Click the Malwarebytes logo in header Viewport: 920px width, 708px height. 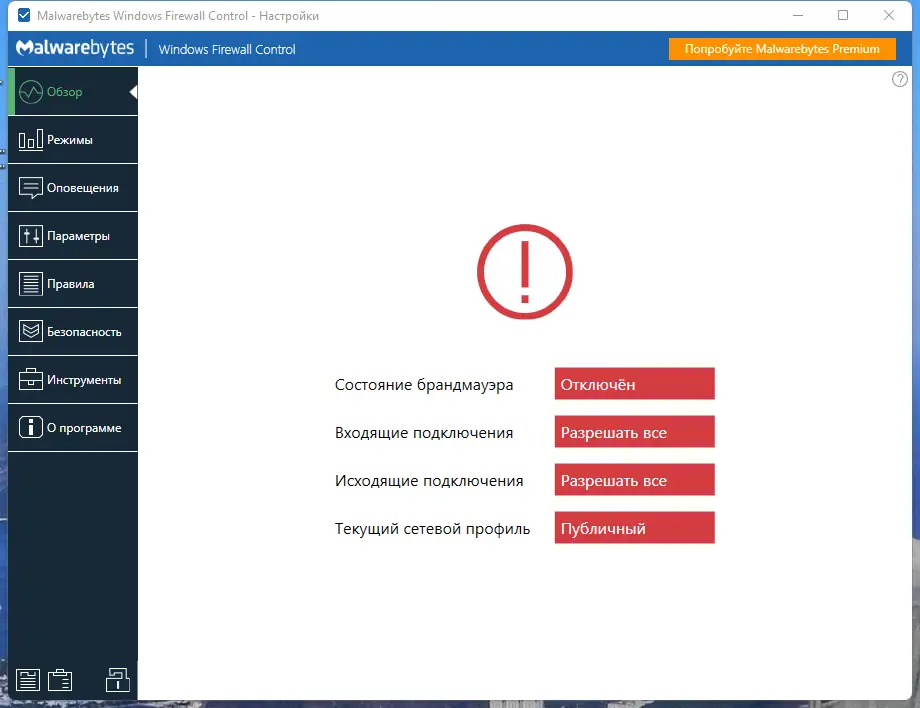pyautogui.click(x=75, y=48)
